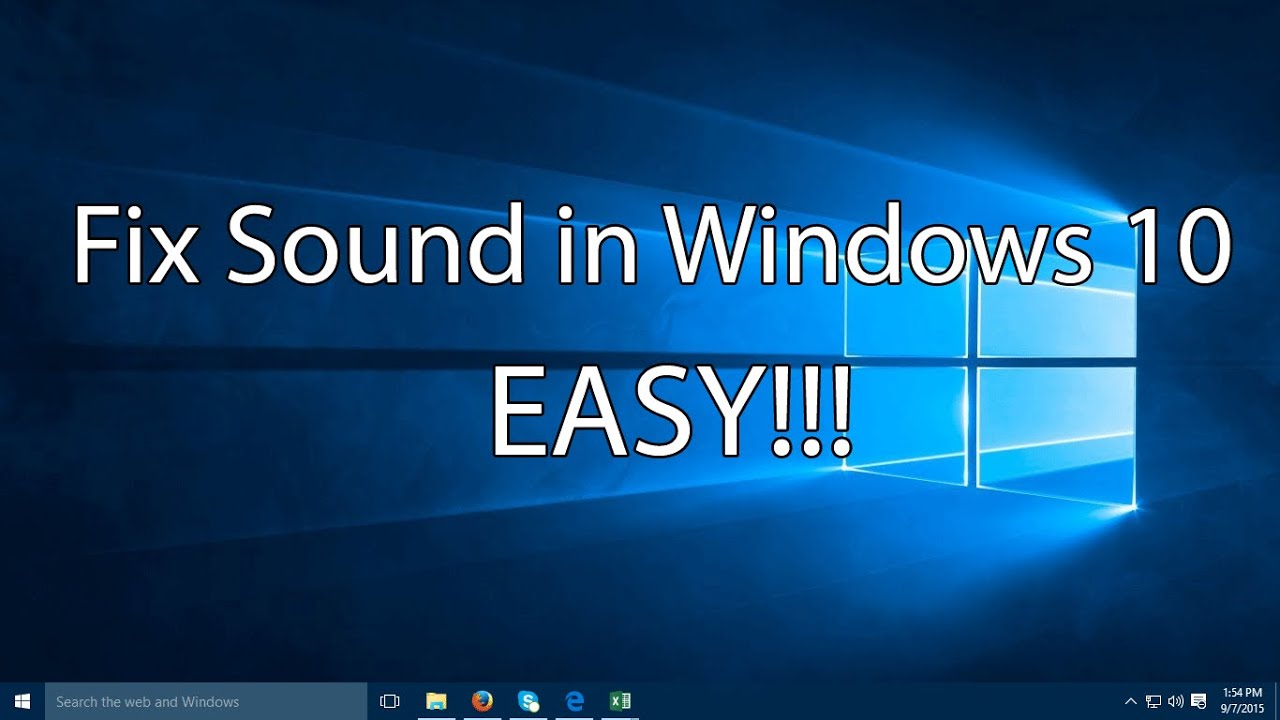
Task: Show hidden system tray icons
Action: 1131,701
